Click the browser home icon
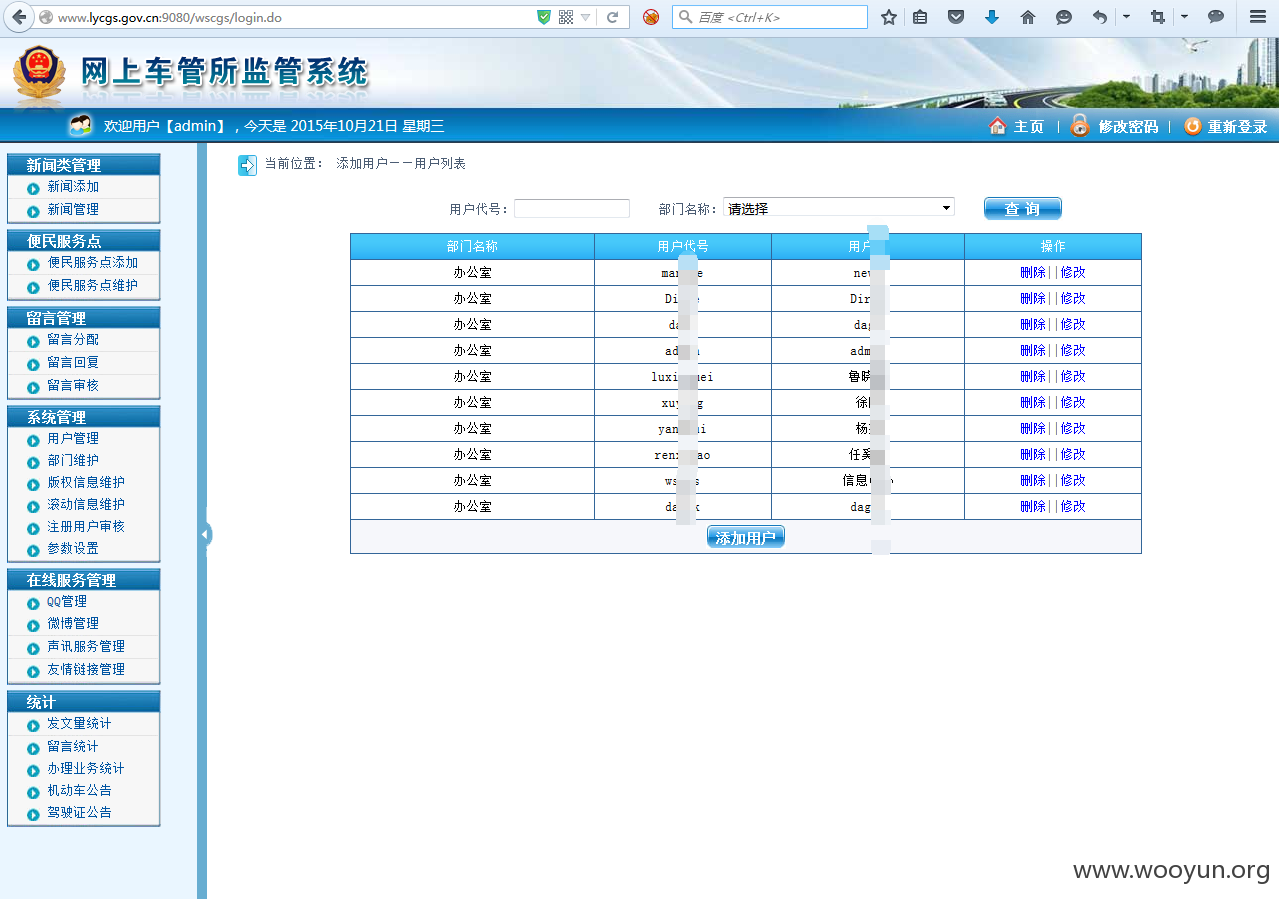Image resolution: width=1279 pixels, height=899 pixels. coord(1028,17)
